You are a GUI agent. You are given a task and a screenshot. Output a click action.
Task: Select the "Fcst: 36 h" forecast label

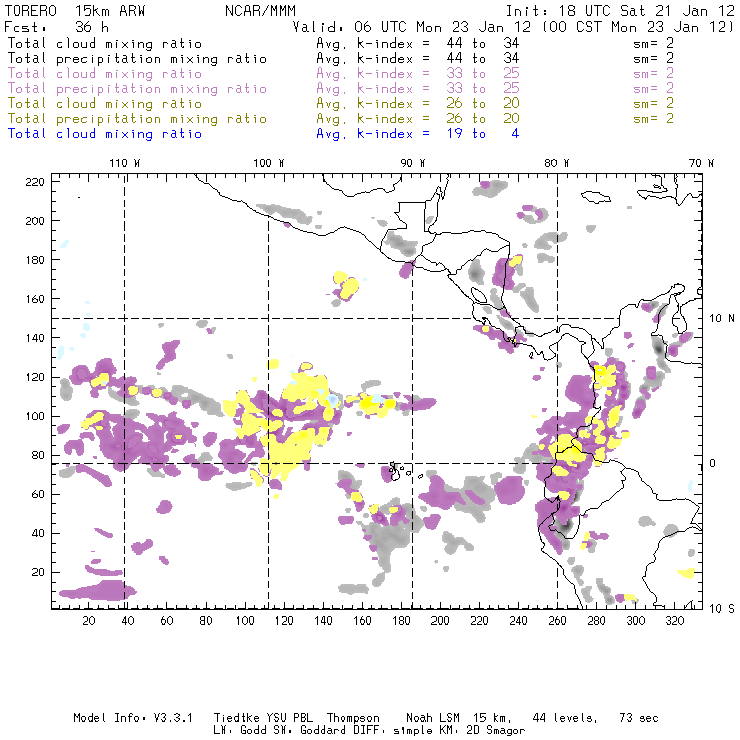56,27
